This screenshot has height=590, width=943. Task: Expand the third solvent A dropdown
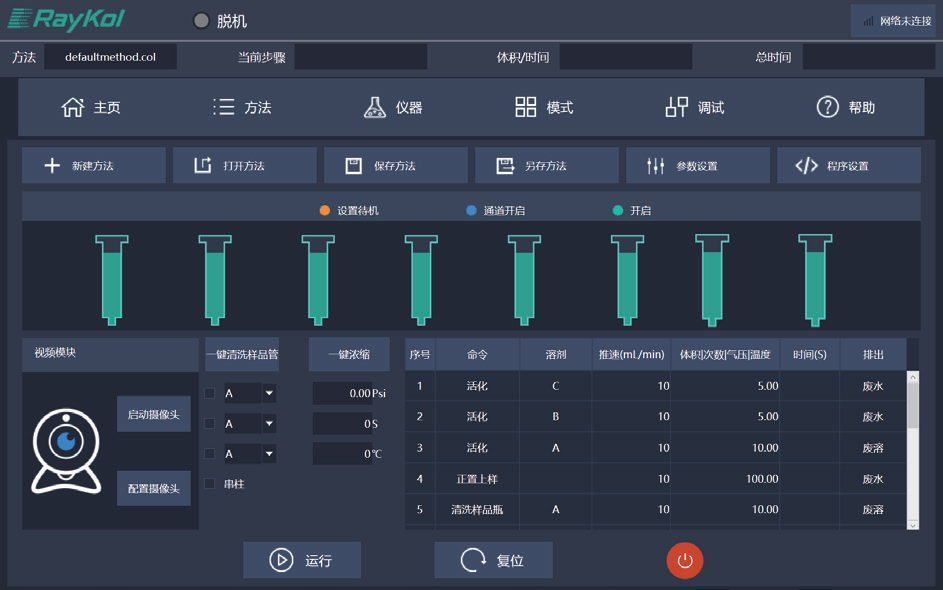[x=269, y=454]
